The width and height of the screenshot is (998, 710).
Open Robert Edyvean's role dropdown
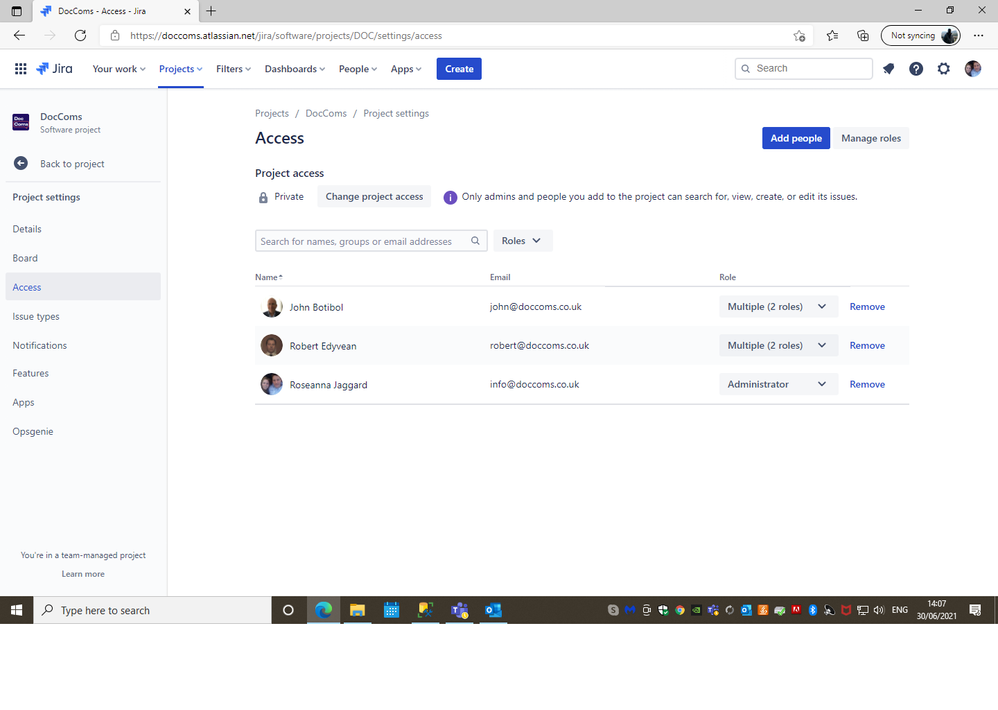(x=778, y=345)
